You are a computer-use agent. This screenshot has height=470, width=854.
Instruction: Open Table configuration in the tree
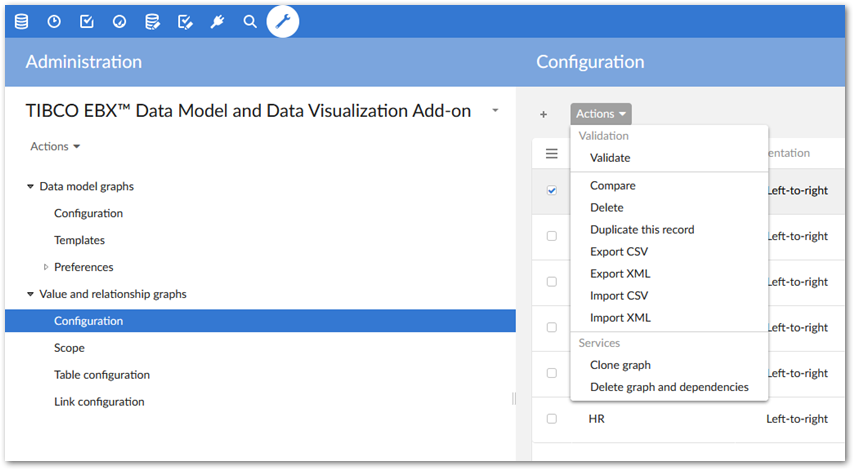point(102,375)
